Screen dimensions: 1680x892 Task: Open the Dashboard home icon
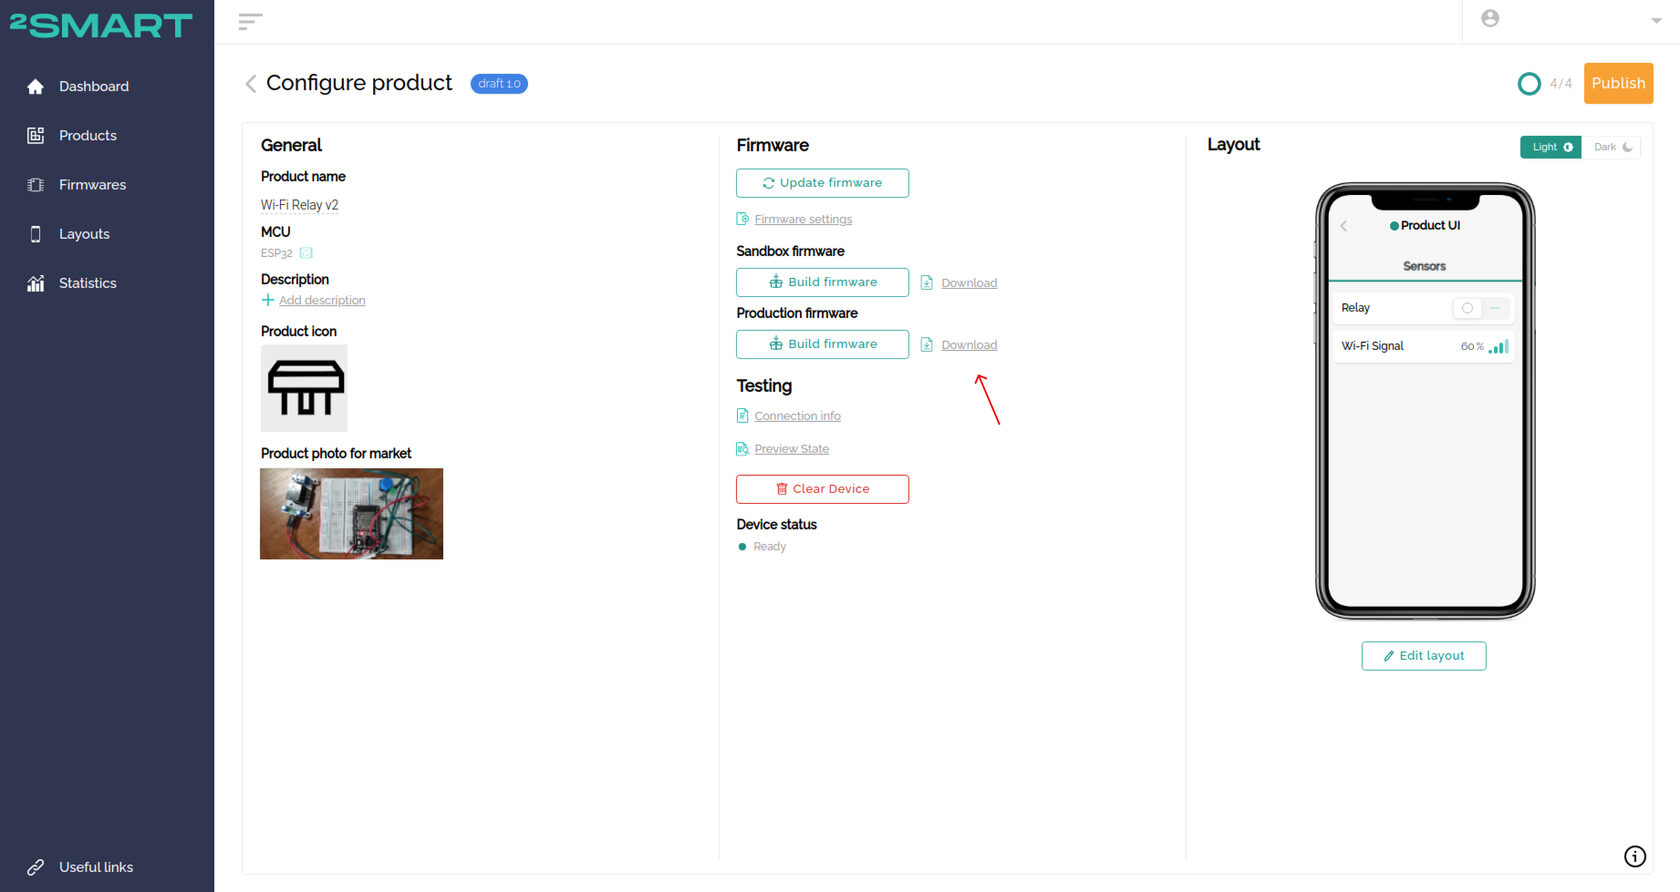36,86
